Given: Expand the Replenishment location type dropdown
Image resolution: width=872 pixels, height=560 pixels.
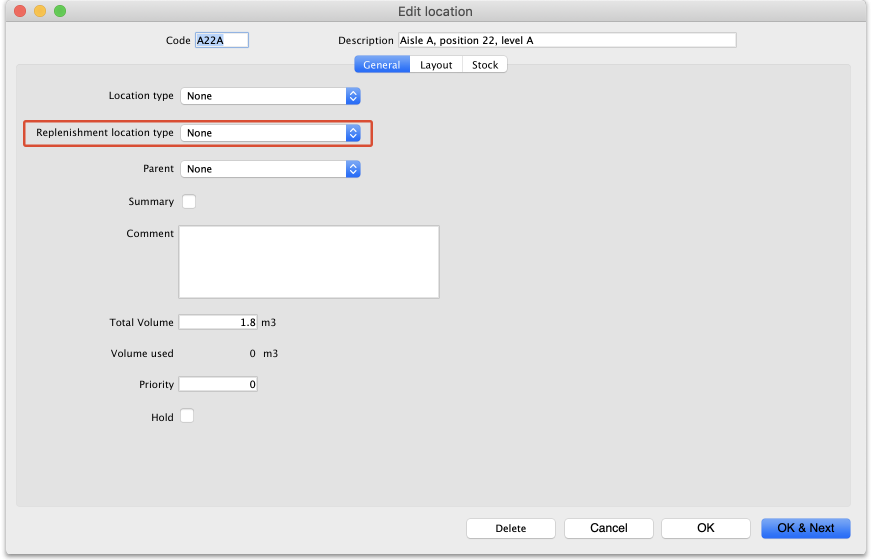Looking at the screenshot, I should tap(269, 133).
